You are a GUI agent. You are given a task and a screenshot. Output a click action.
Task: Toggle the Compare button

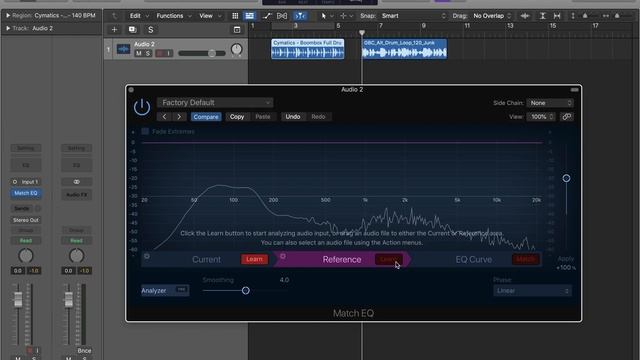click(206, 117)
